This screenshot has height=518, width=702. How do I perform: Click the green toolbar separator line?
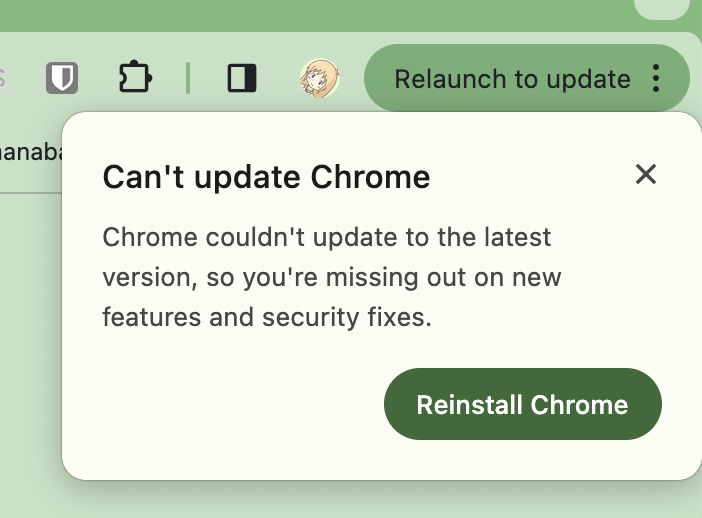click(x=188, y=78)
